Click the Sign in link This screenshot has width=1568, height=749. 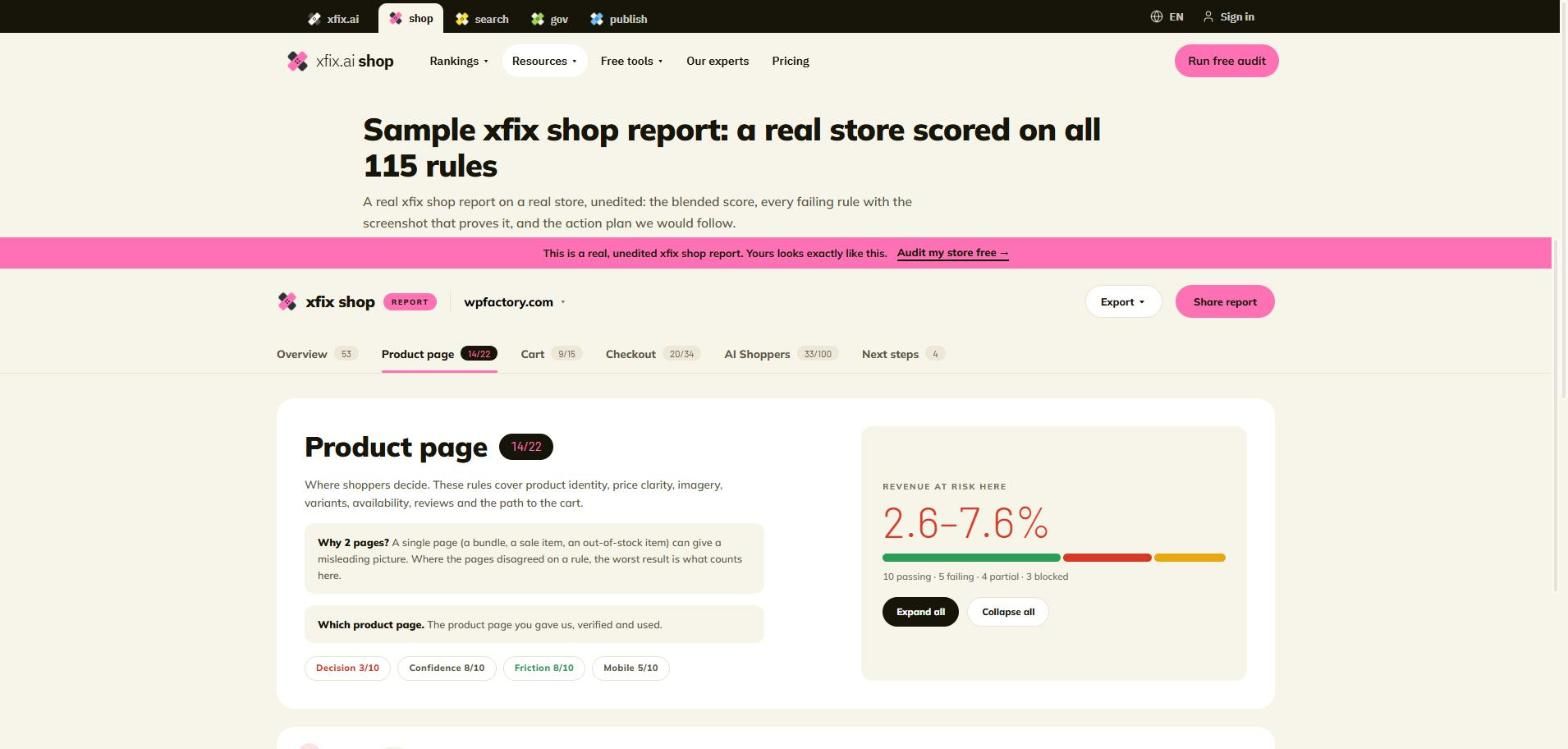1237,17
